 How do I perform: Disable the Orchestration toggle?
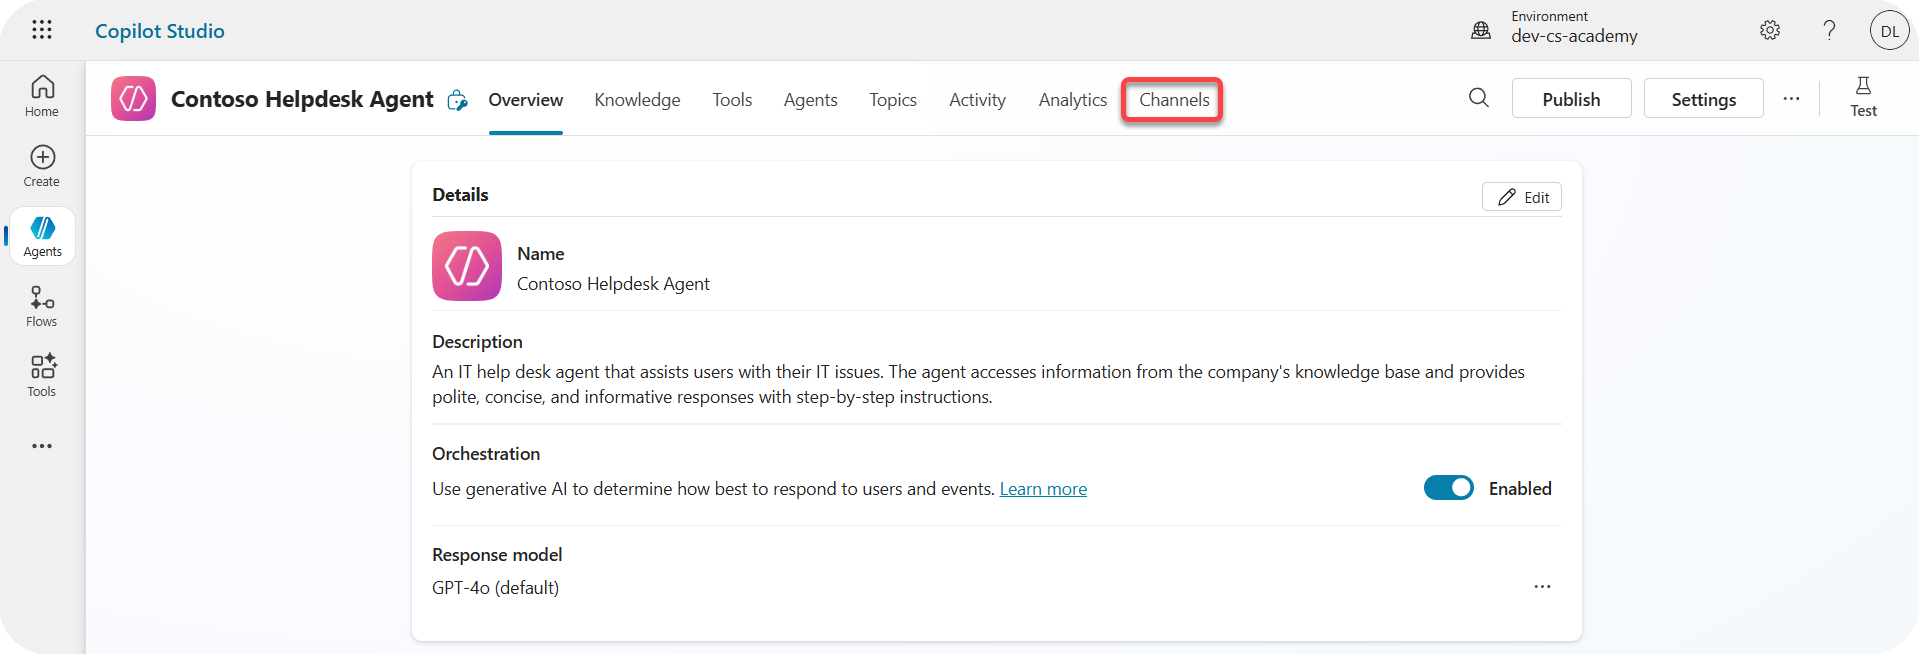click(1448, 488)
